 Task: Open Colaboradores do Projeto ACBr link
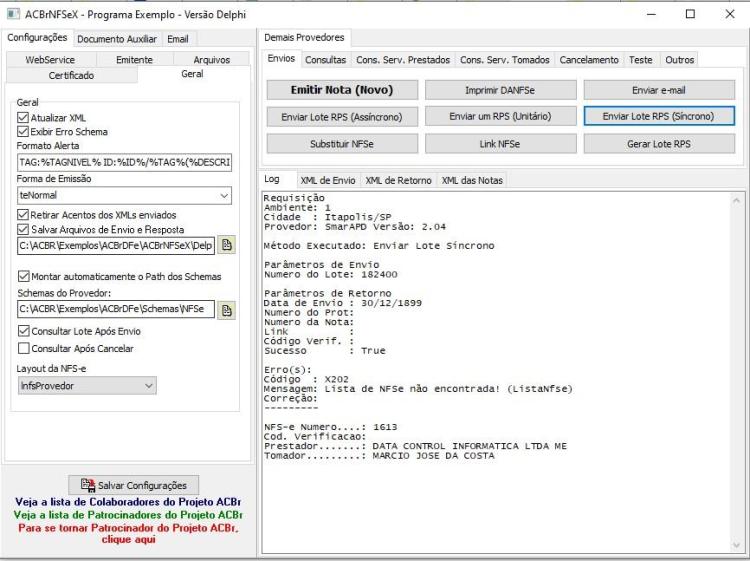[128, 502]
